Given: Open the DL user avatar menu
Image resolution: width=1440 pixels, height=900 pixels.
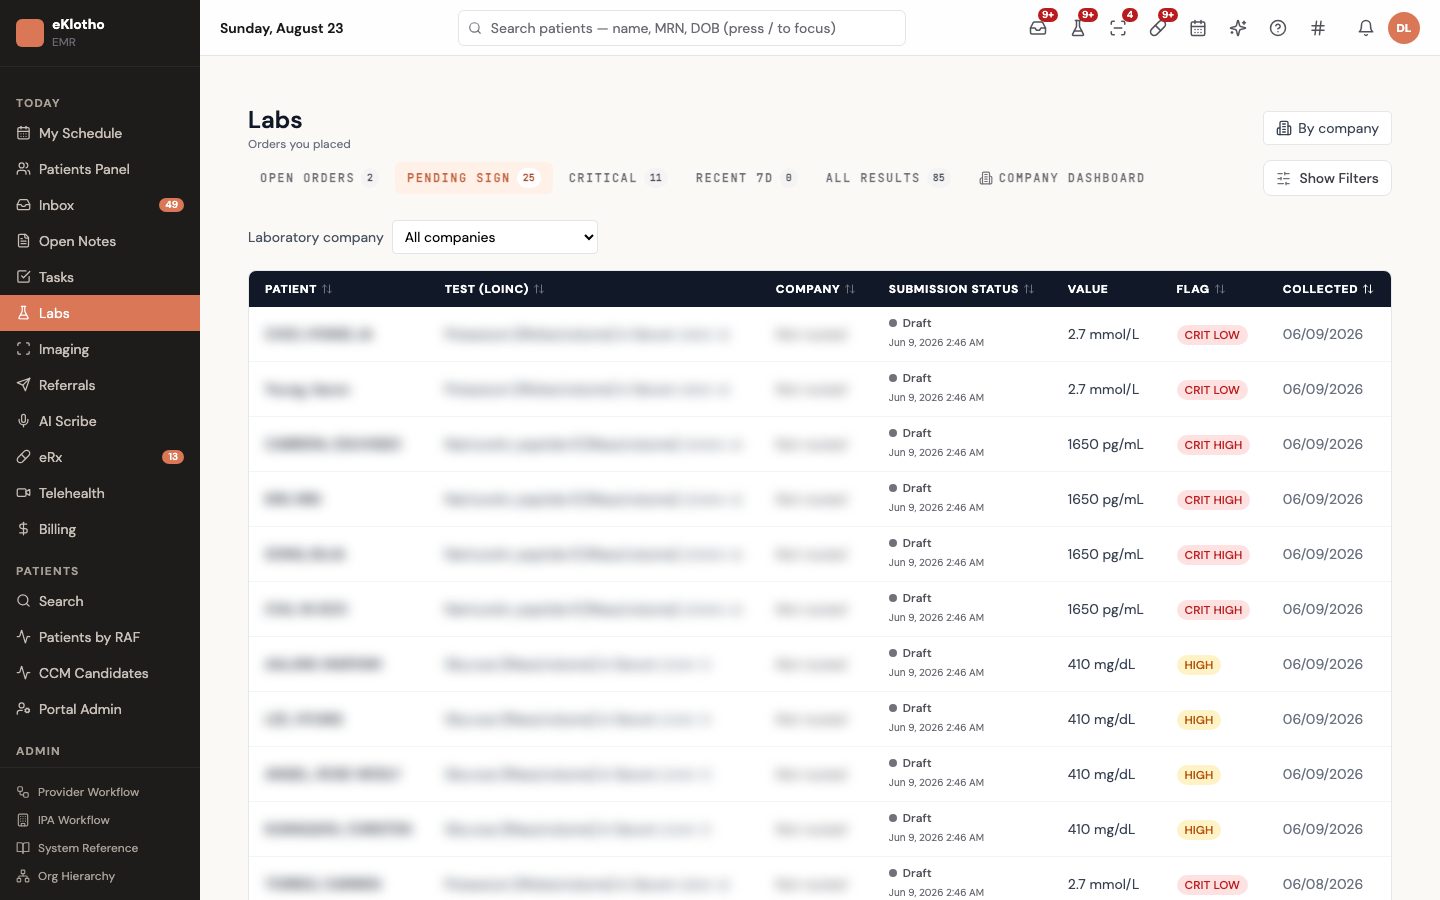Looking at the screenshot, I should click(1404, 28).
